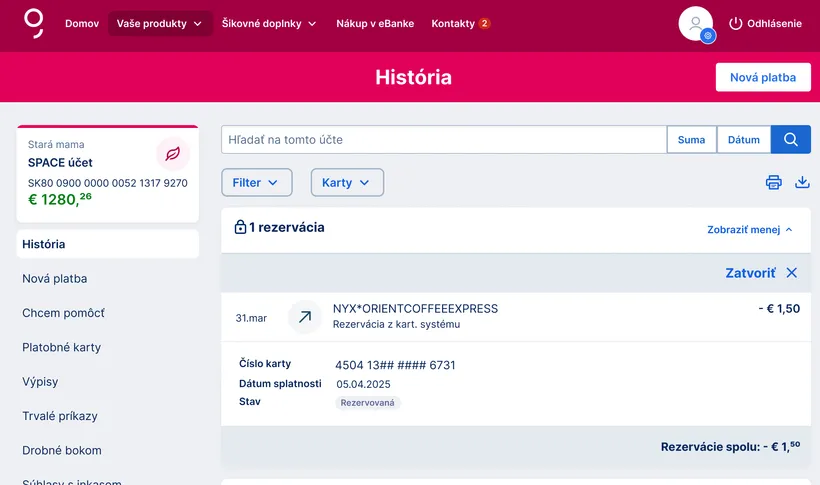Collapse reservations via Zobraziť menej
Viewport: 820px width, 485px height.
pyautogui.click(x=749, y=229)
